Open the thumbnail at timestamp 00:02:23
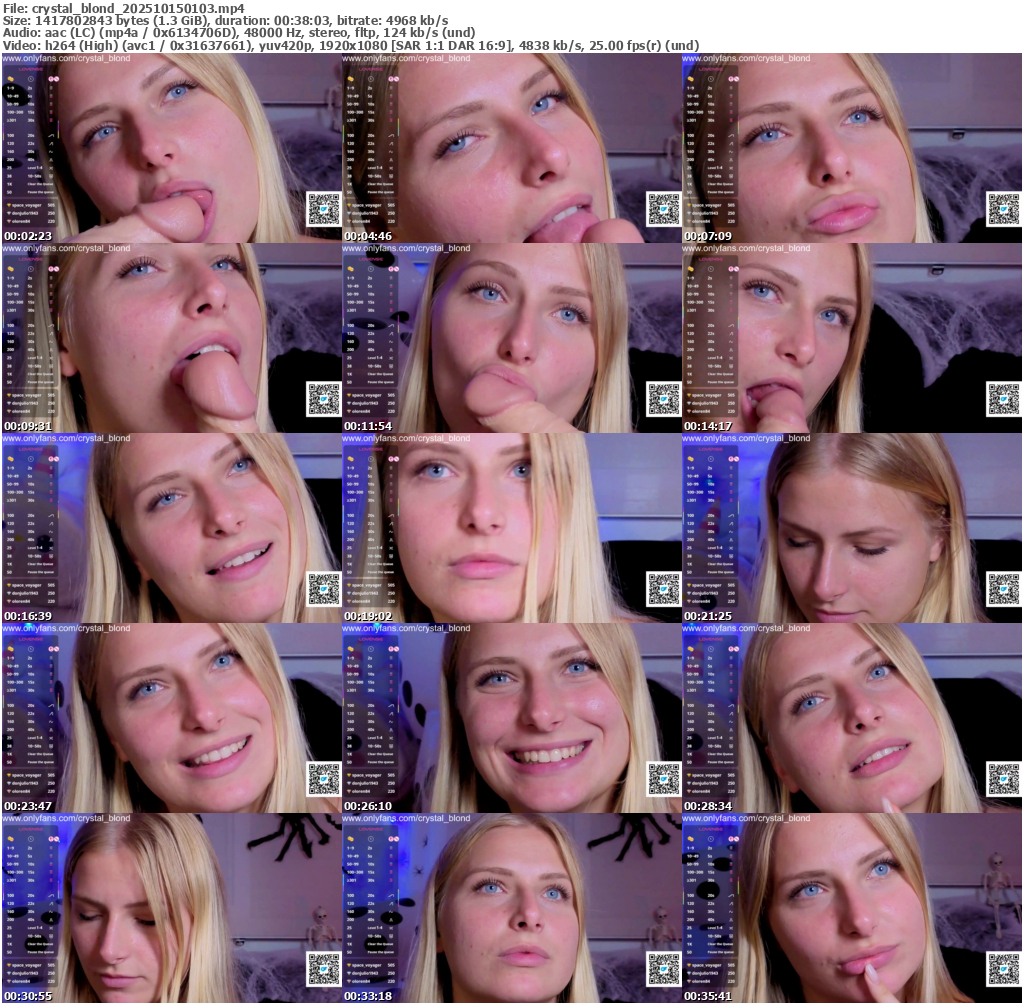Image resolution: width=1024 pixels, height=1003 pixels. click(170, 147)
